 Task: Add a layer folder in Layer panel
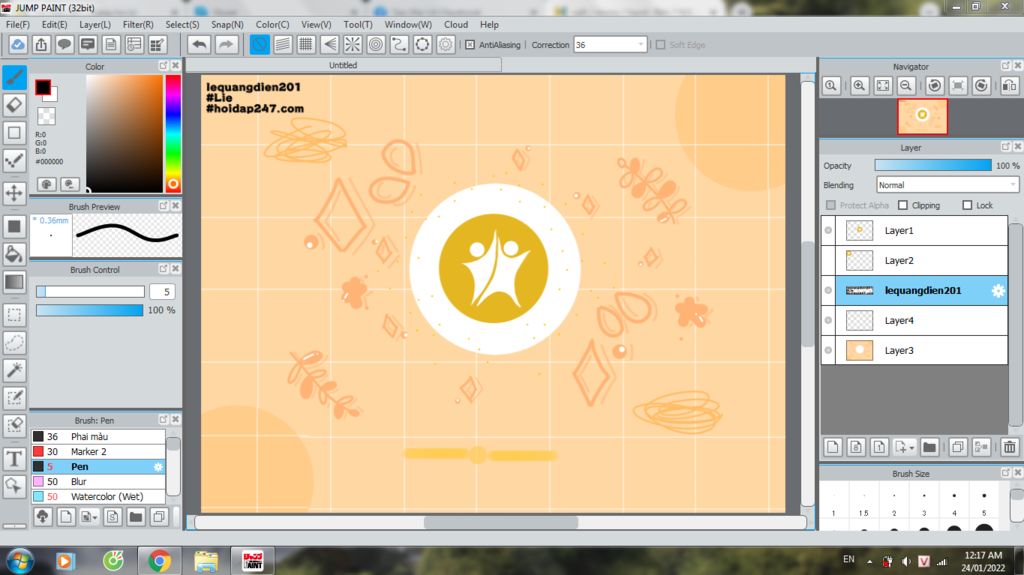point(929,447)
